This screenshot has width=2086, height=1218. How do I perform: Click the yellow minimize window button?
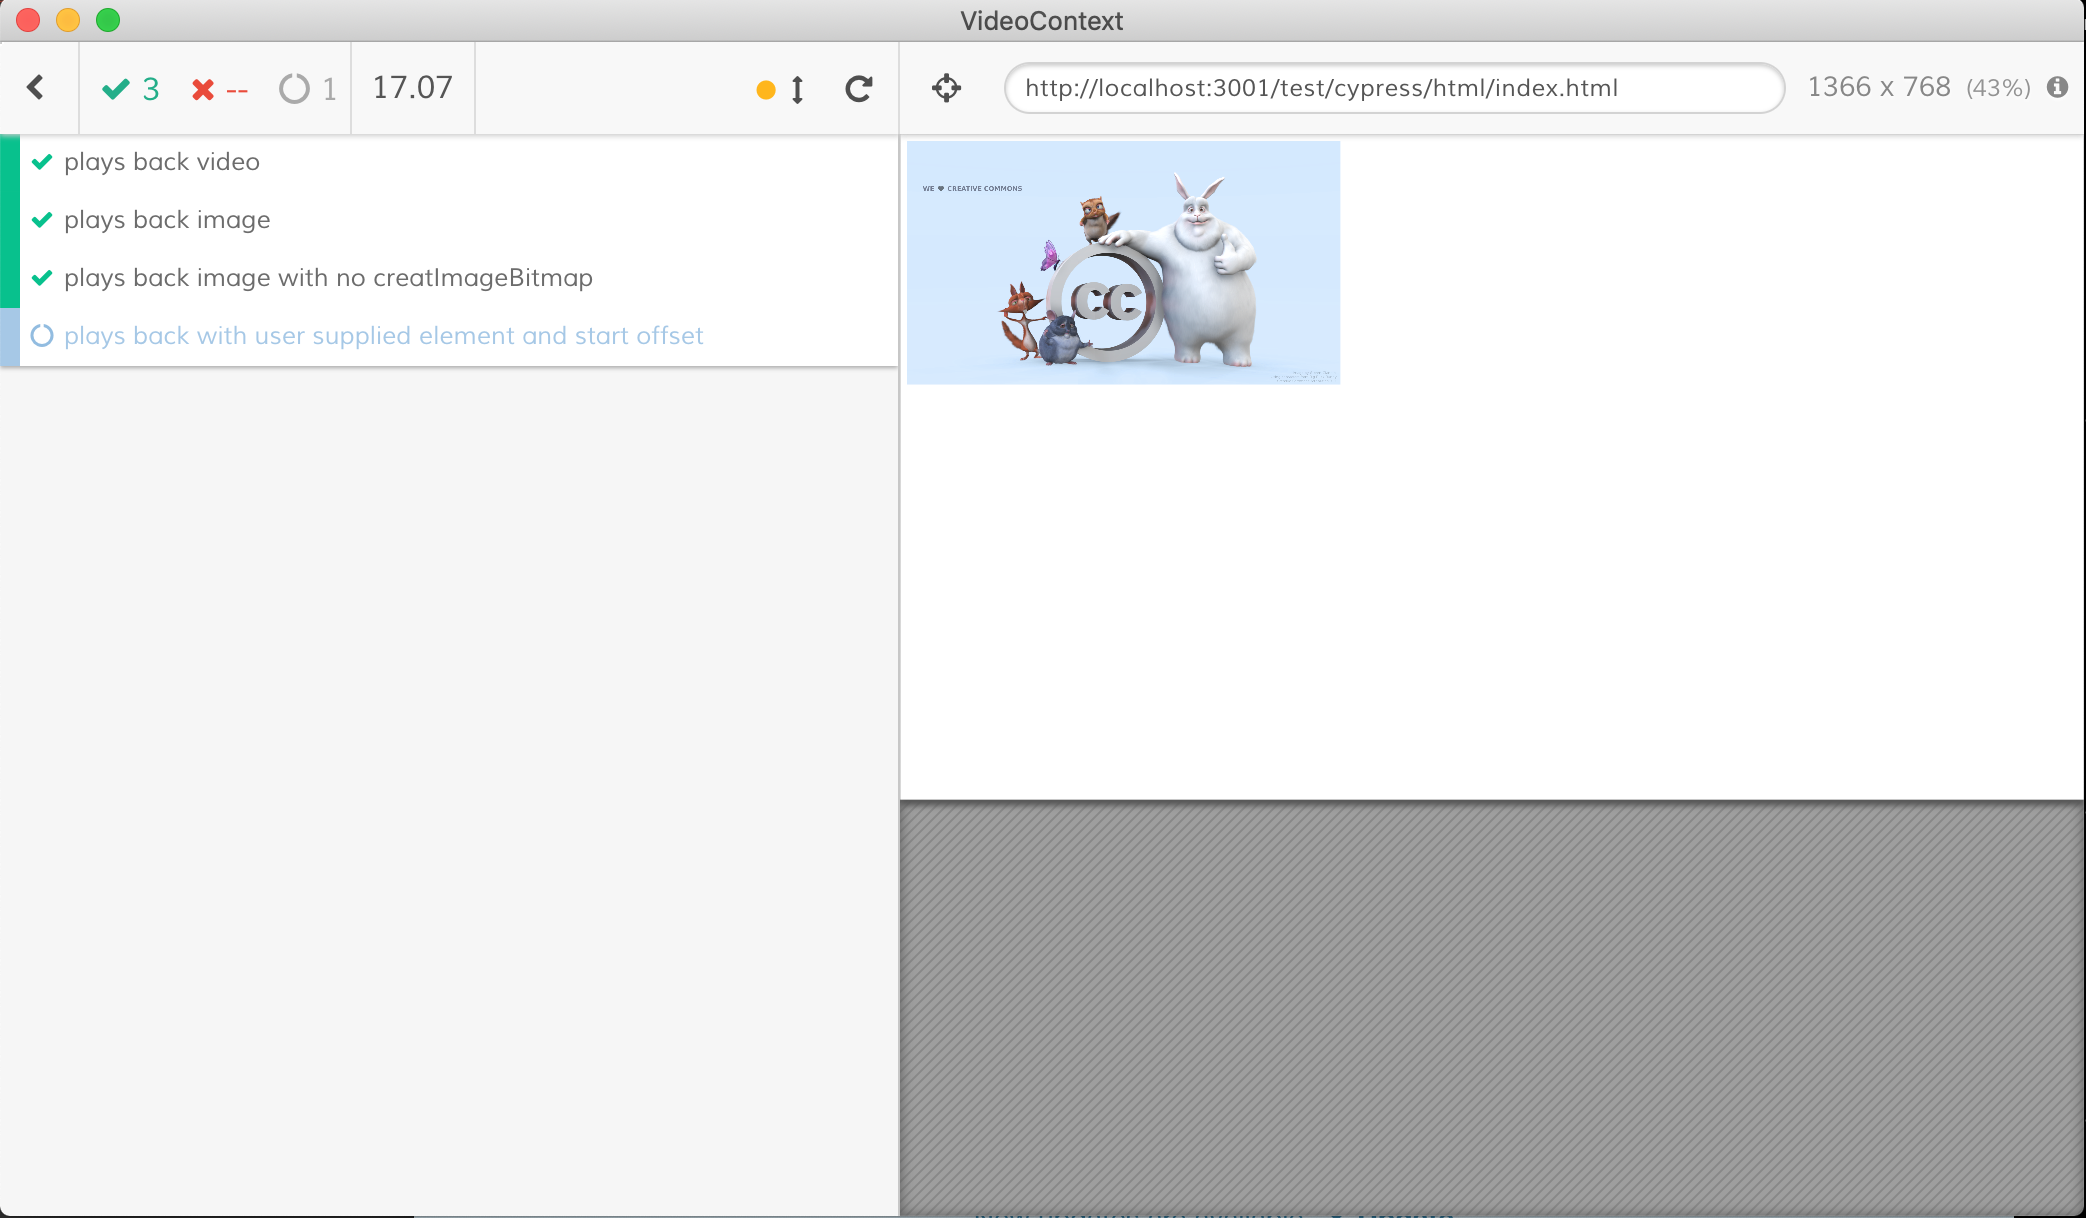68,20
